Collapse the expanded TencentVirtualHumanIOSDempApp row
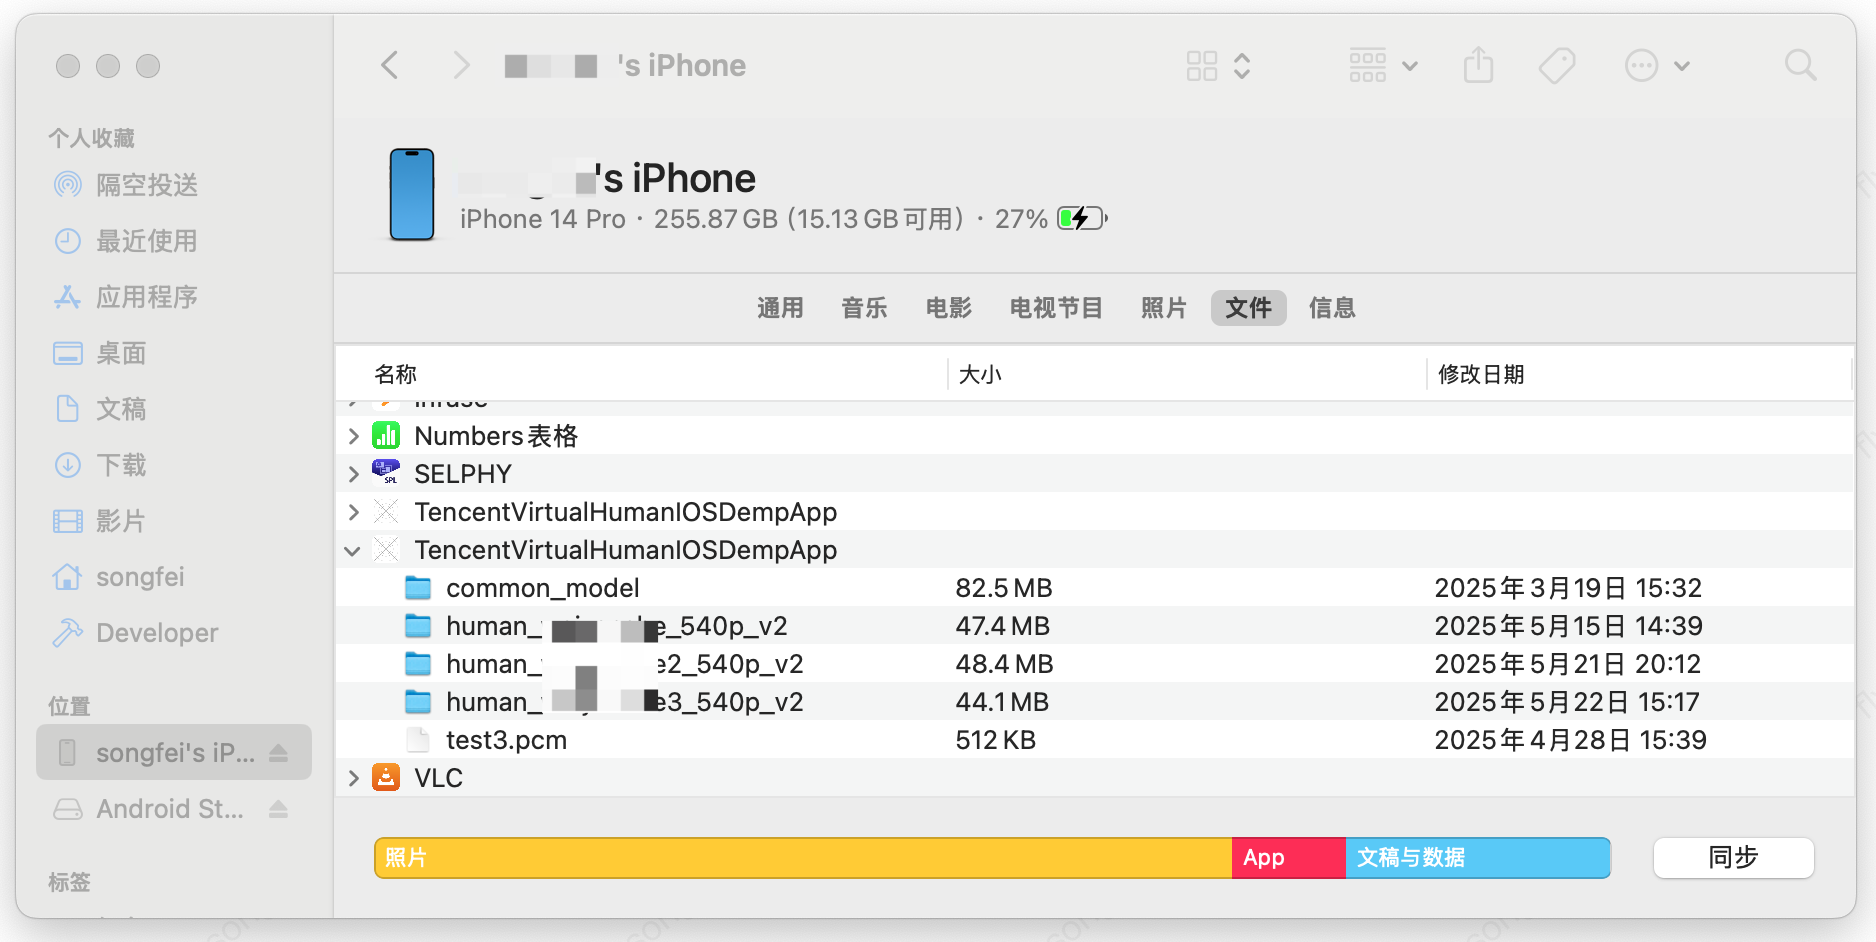 (352, 550)
